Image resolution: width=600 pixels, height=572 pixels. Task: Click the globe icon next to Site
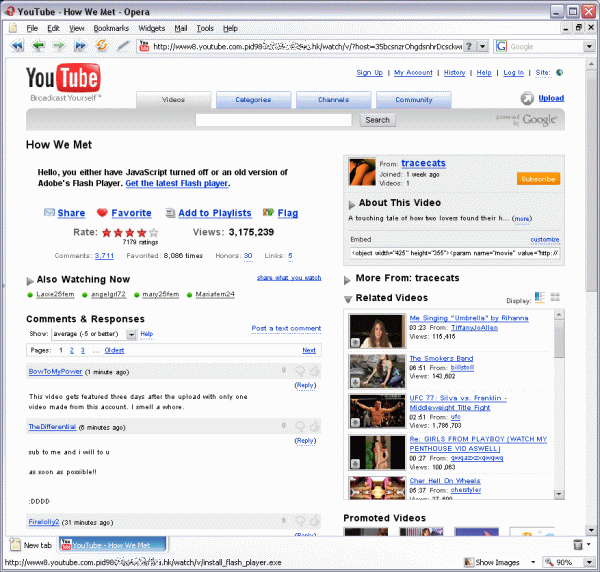pos(559,72)
